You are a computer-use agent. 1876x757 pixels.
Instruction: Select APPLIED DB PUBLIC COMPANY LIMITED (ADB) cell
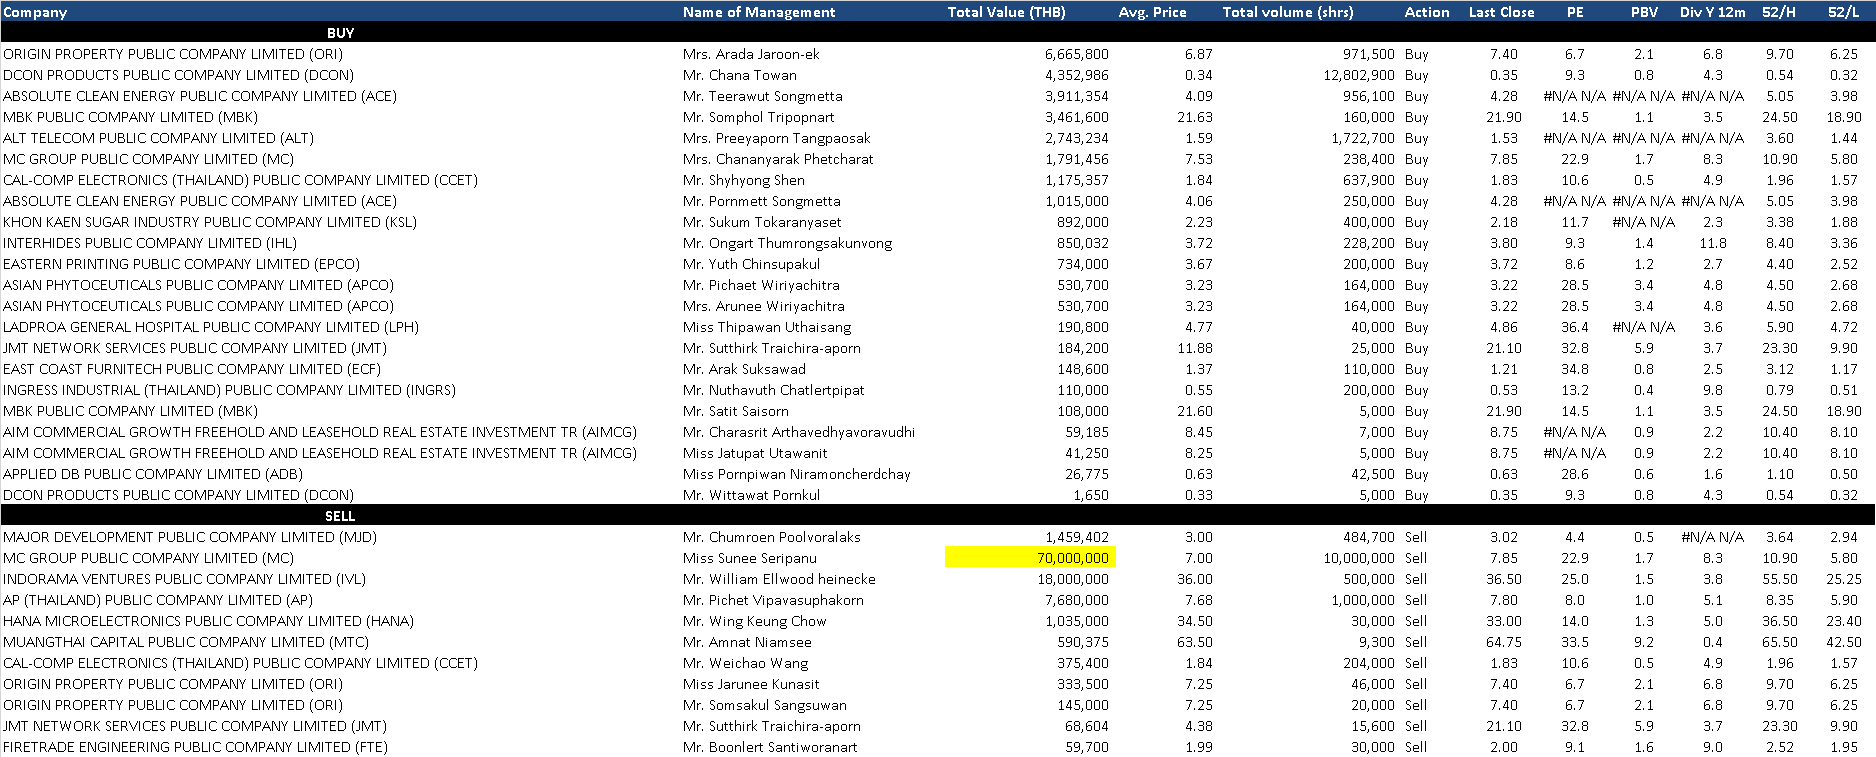coord(153,474)
